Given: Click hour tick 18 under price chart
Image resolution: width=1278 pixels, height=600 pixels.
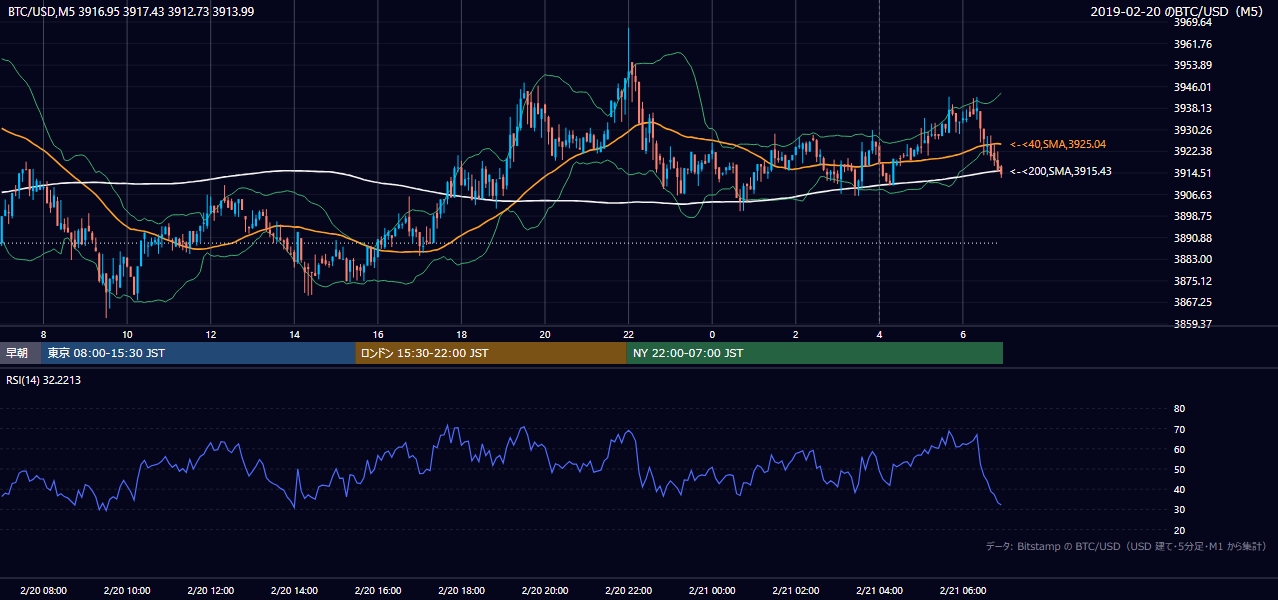Looking at the screenshot, I should (461, 334).
